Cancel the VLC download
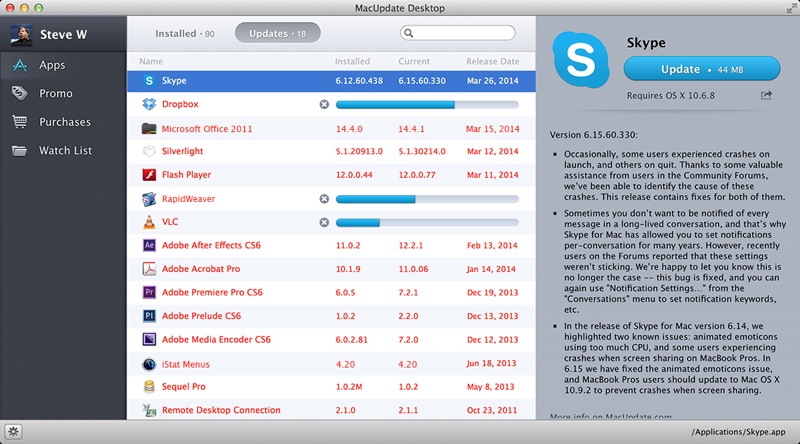This screenshot has width=800, height=444. click(x=324, y=223)
